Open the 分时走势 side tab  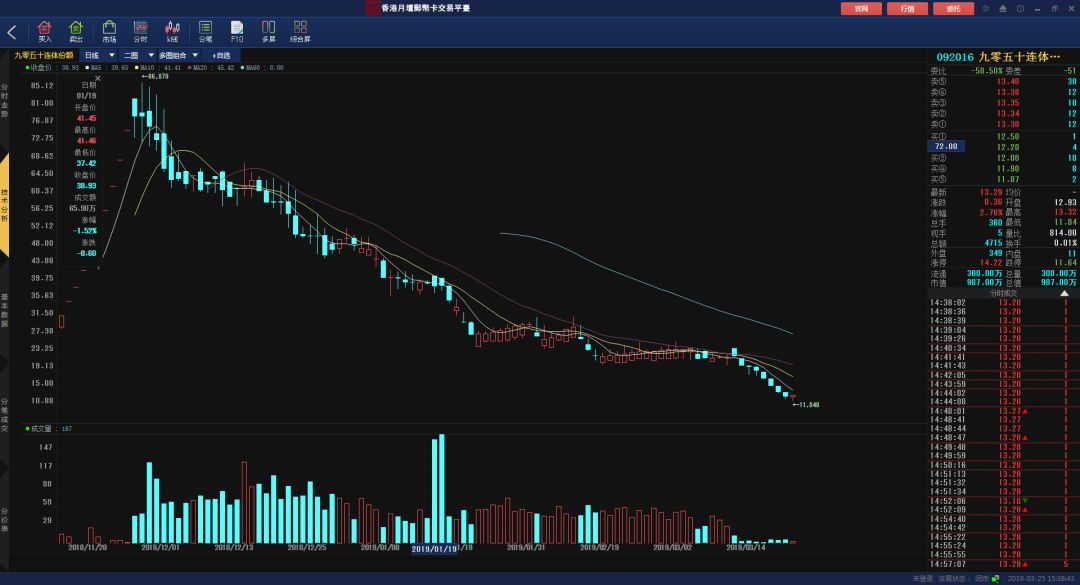(x=4, y=101)
